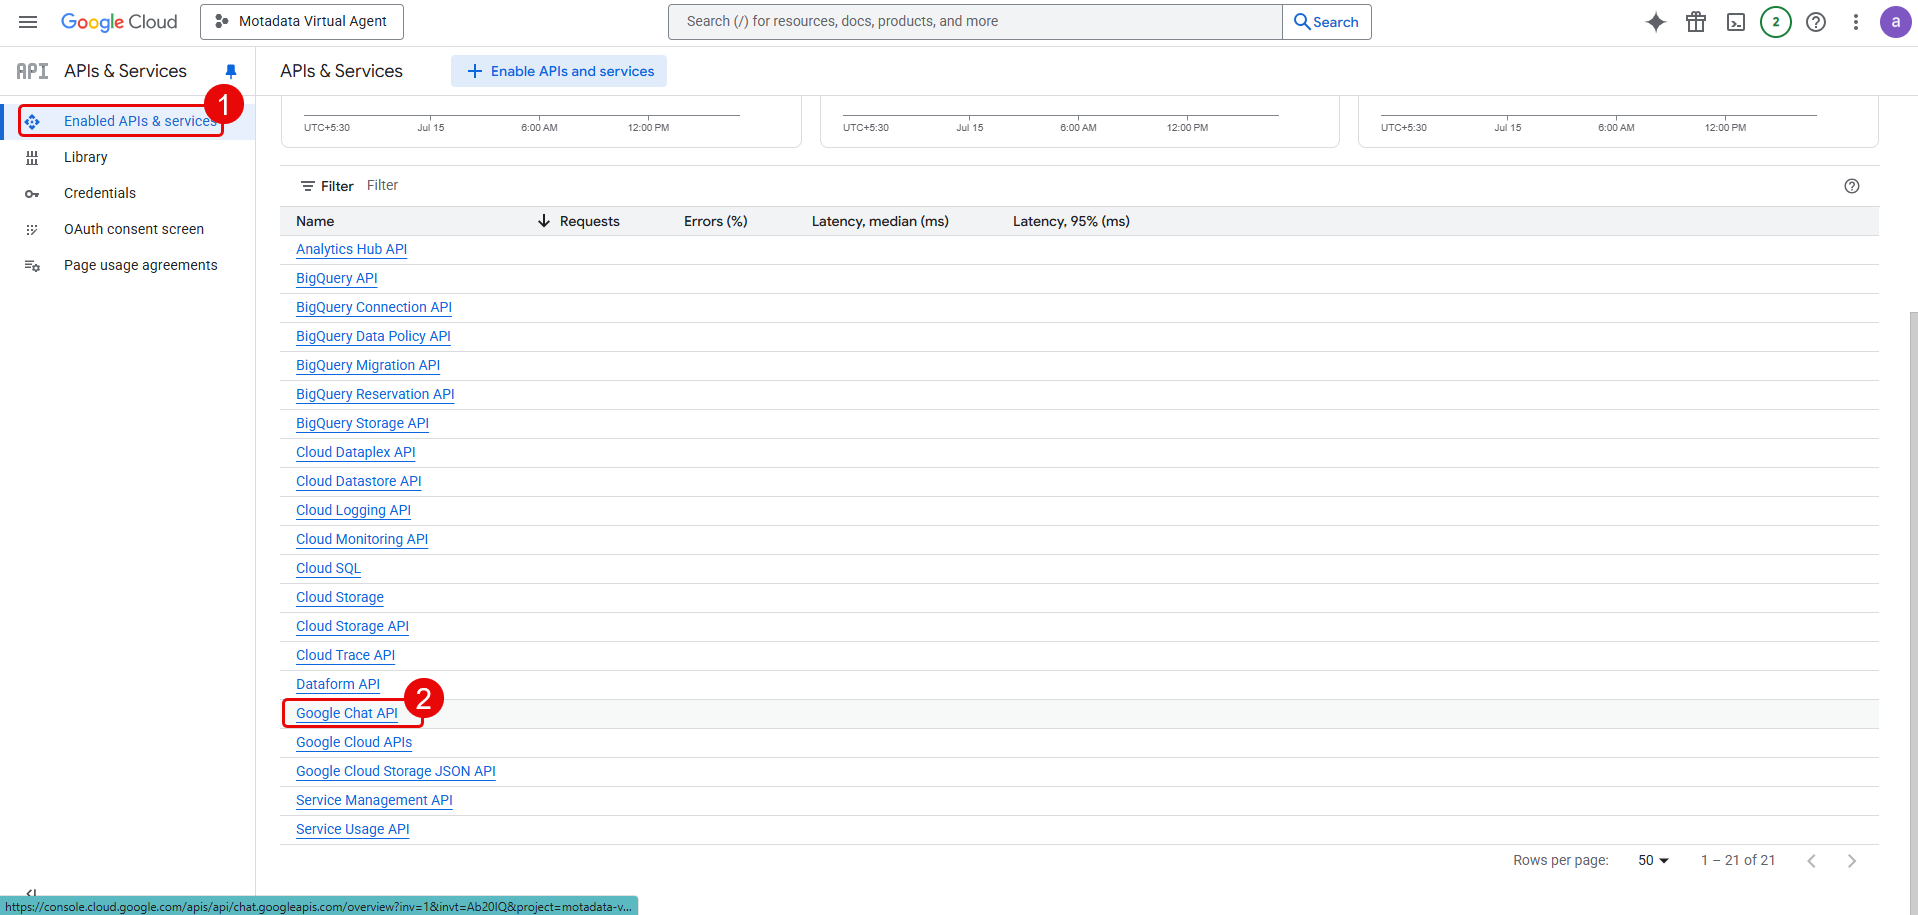Select OAuth consent screen in sidebar
Screen dimensions: 1918x915
click(133, 229)
